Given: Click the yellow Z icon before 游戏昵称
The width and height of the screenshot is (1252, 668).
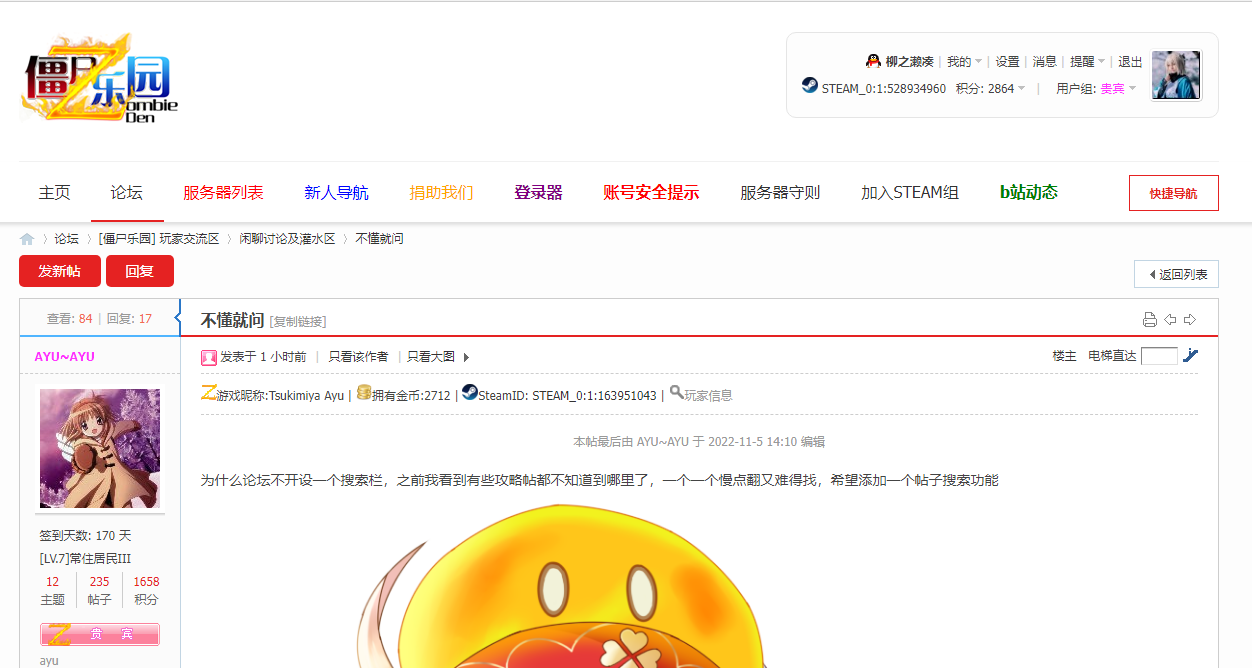Looking at the screenshot, I should click(x=208, y=393).
